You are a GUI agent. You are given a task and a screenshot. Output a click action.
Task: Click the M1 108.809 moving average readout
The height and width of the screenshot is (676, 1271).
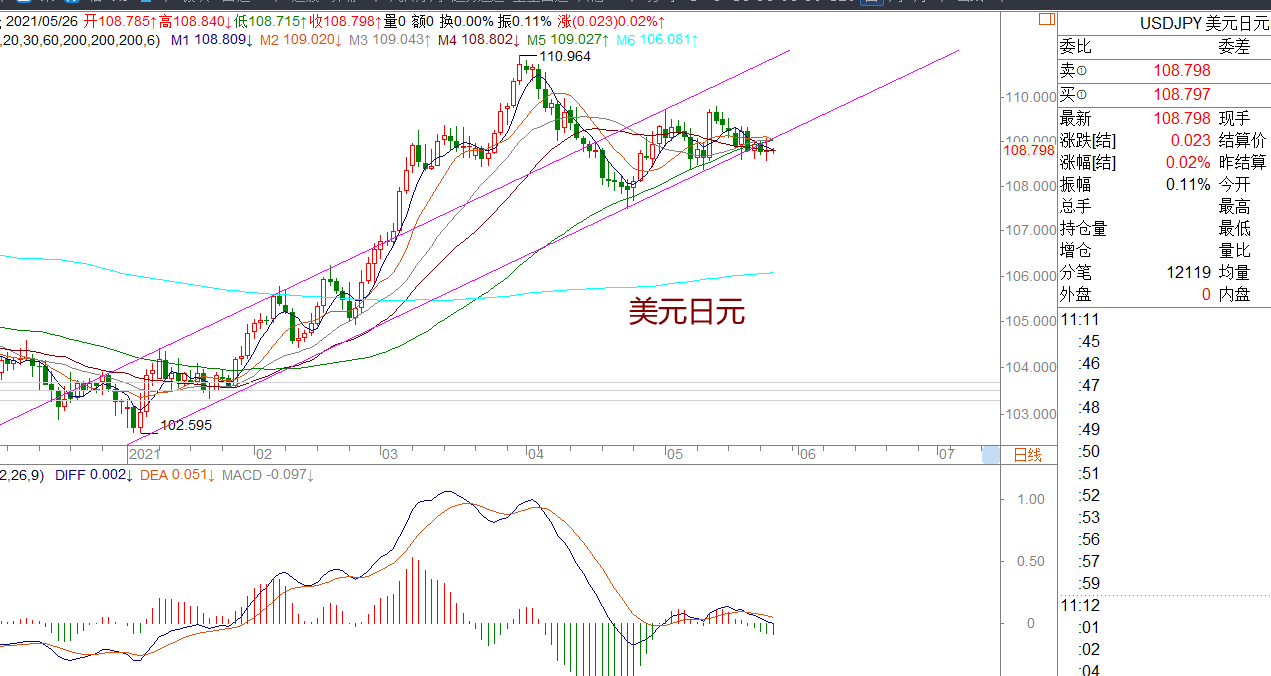[x=212, y=40]
